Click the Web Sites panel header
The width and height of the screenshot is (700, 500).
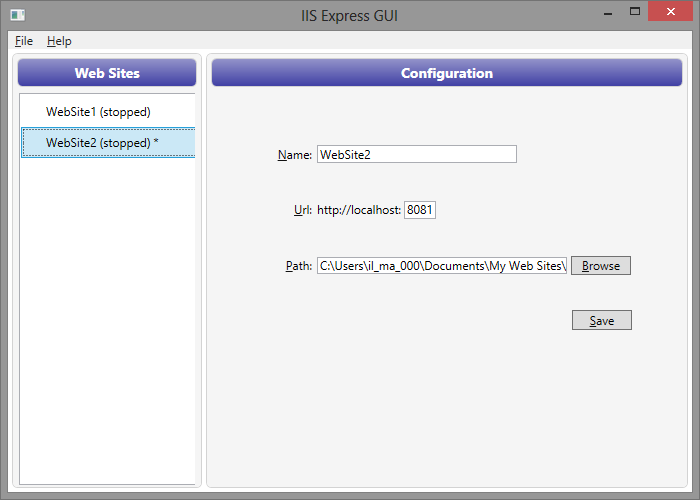(x=107, y=73)
